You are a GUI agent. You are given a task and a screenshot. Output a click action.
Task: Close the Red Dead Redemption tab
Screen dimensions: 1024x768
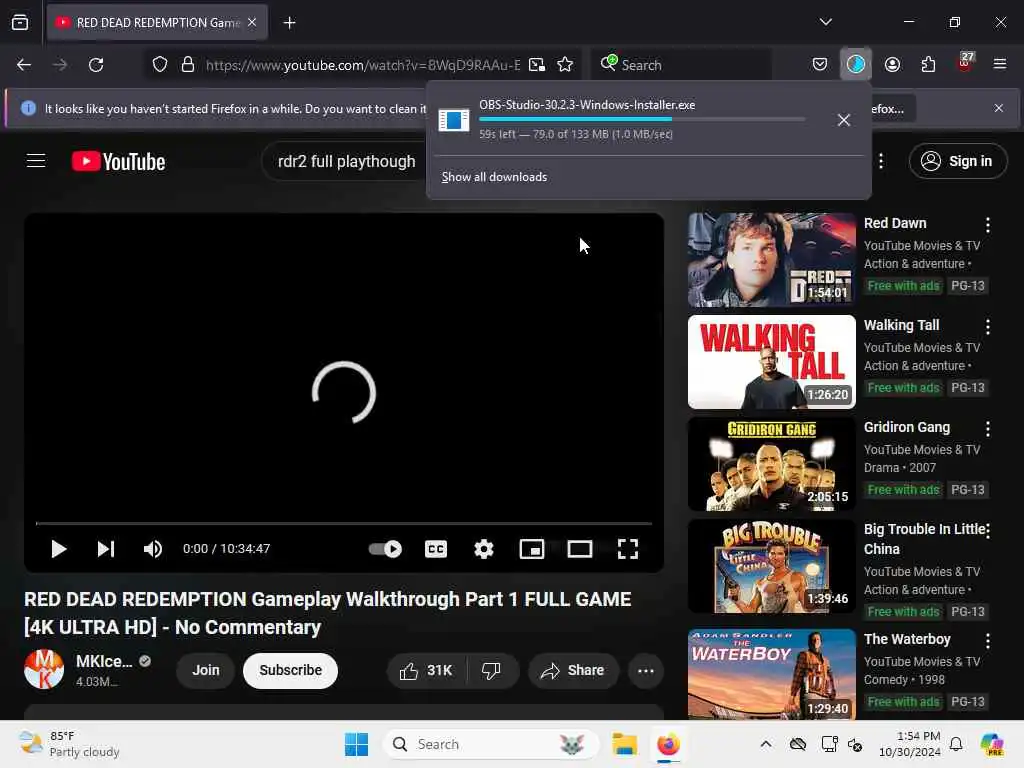(x=252, y=23)
